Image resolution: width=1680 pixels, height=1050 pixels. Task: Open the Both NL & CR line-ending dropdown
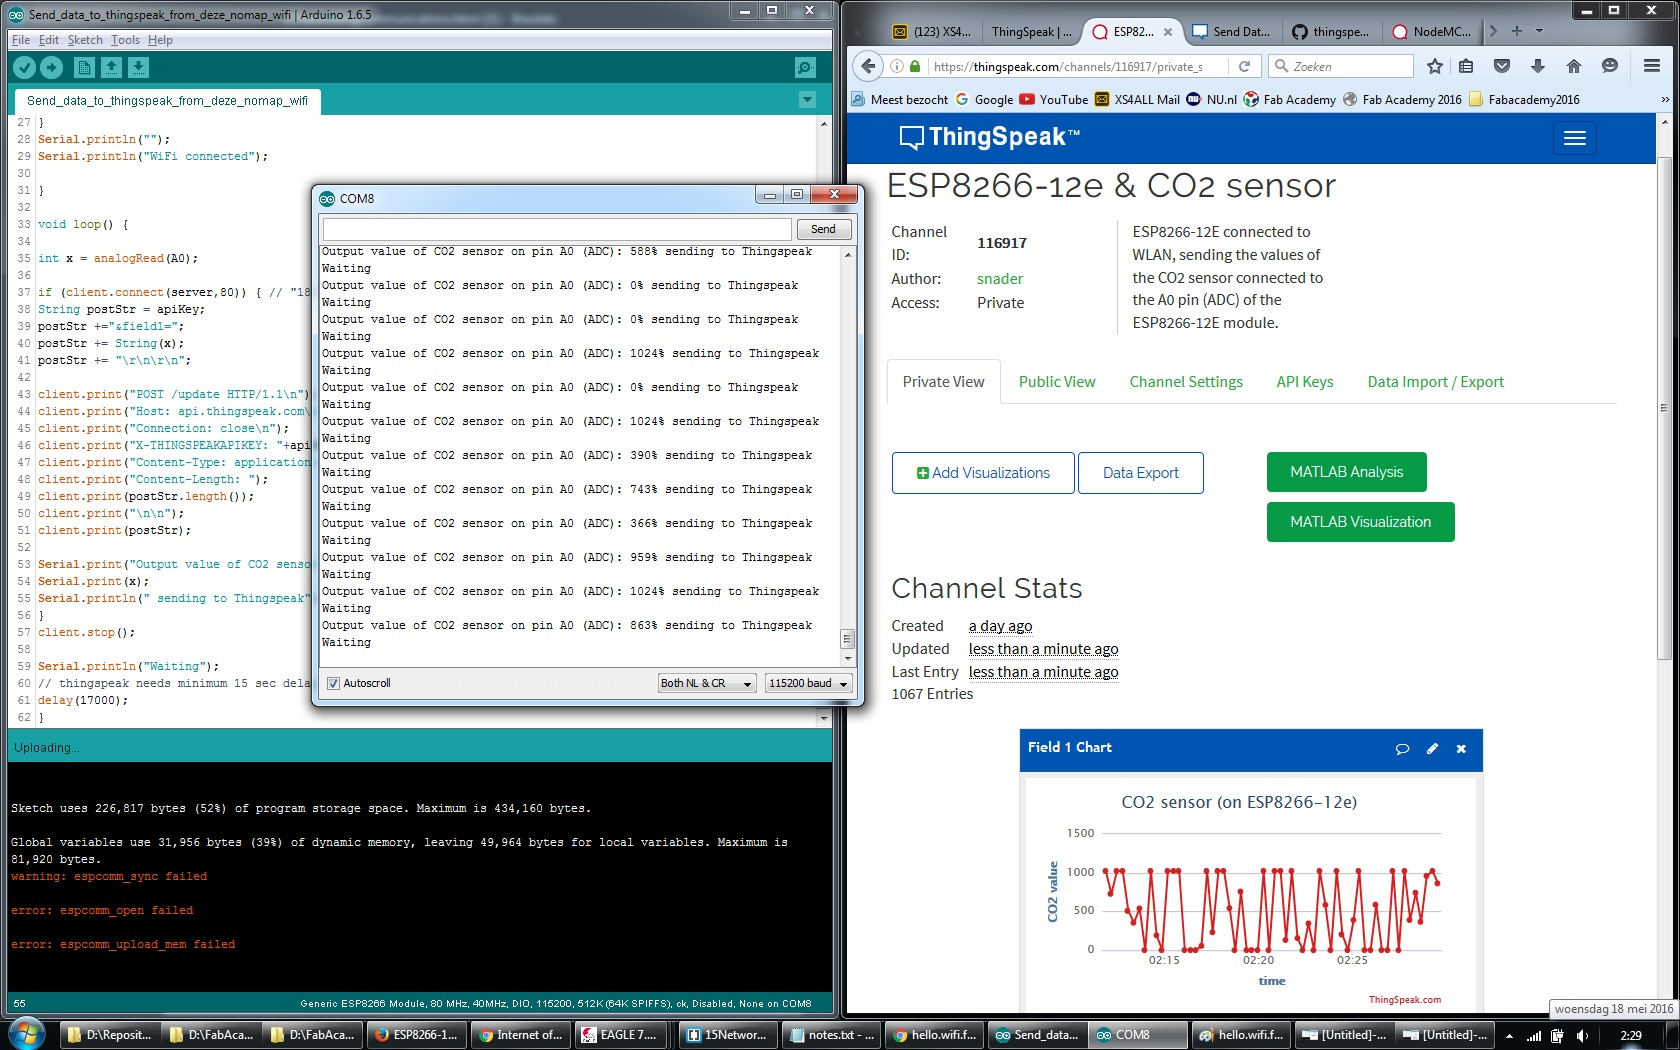click(x=706, y=683)
